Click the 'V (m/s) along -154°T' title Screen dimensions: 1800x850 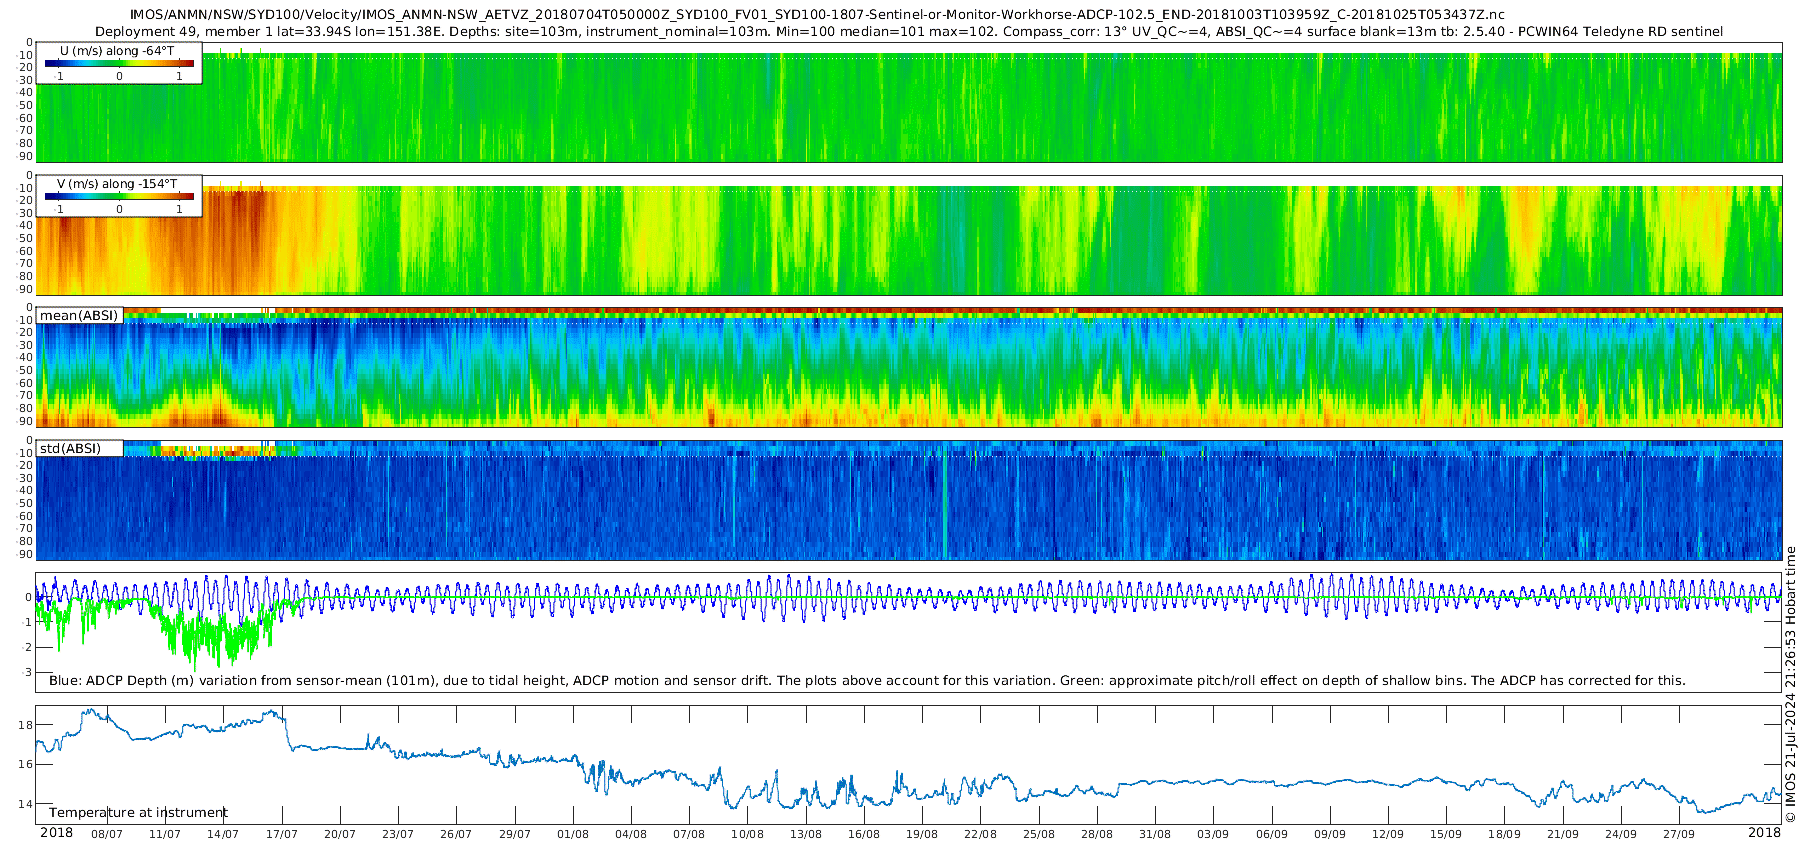(x=117, y=184)
